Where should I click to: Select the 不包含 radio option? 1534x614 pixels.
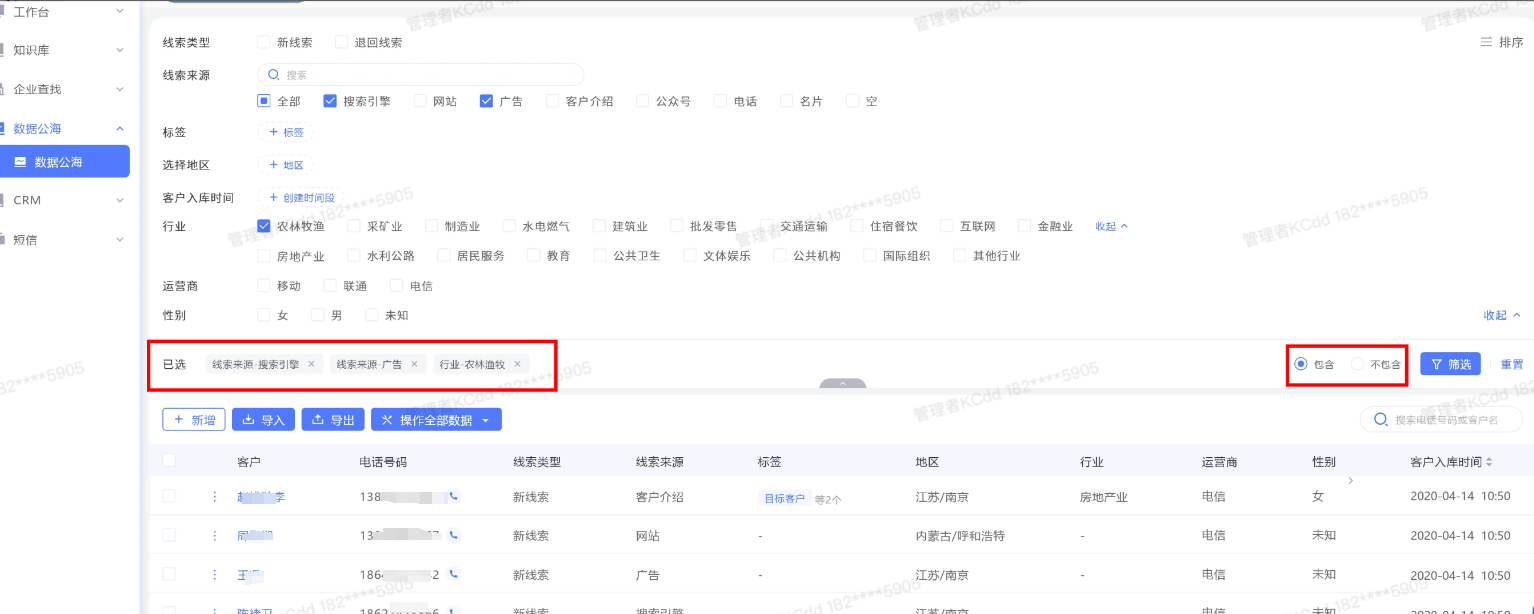pyautogui.click(x=1357, y=364)
